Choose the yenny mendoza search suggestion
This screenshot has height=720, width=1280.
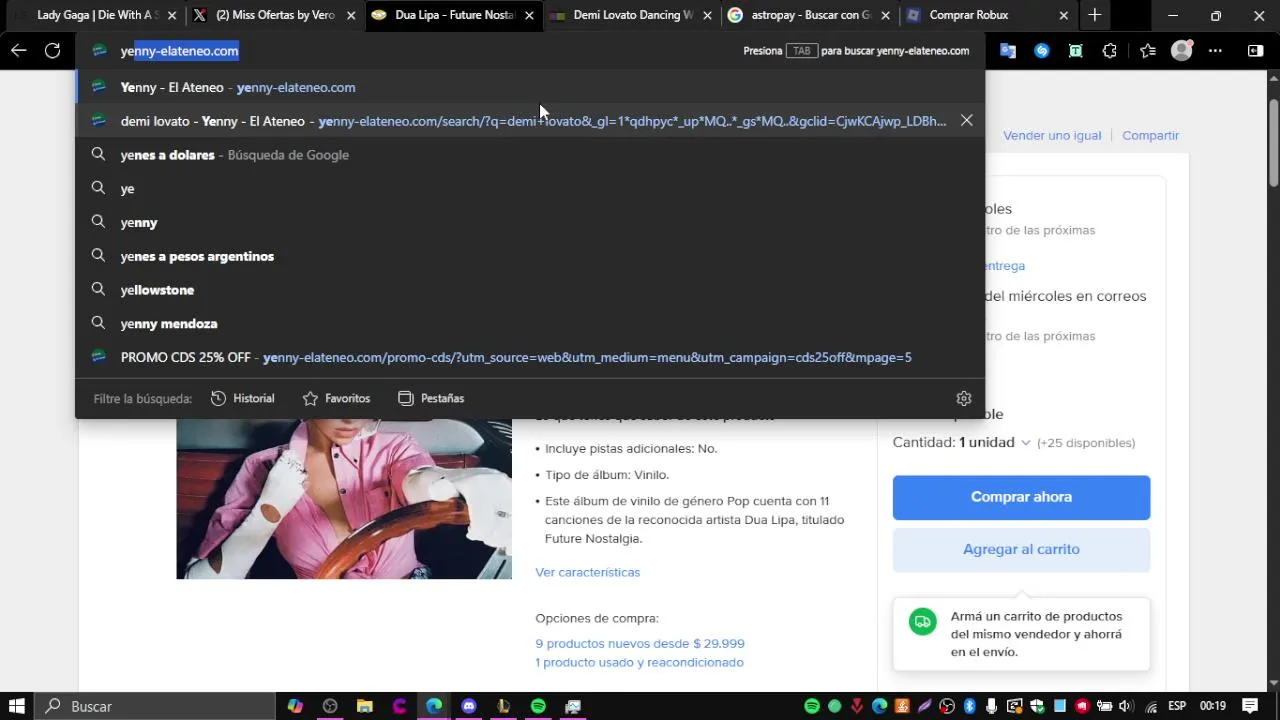[530, 324]
